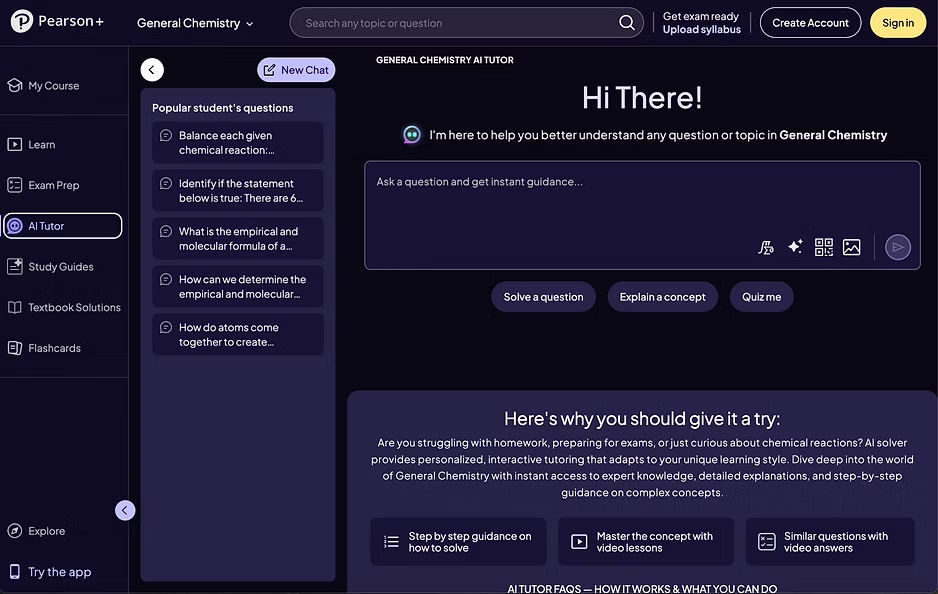Select AI Tutor in the sidebar

pyautogui.click(x=63, y=226)
